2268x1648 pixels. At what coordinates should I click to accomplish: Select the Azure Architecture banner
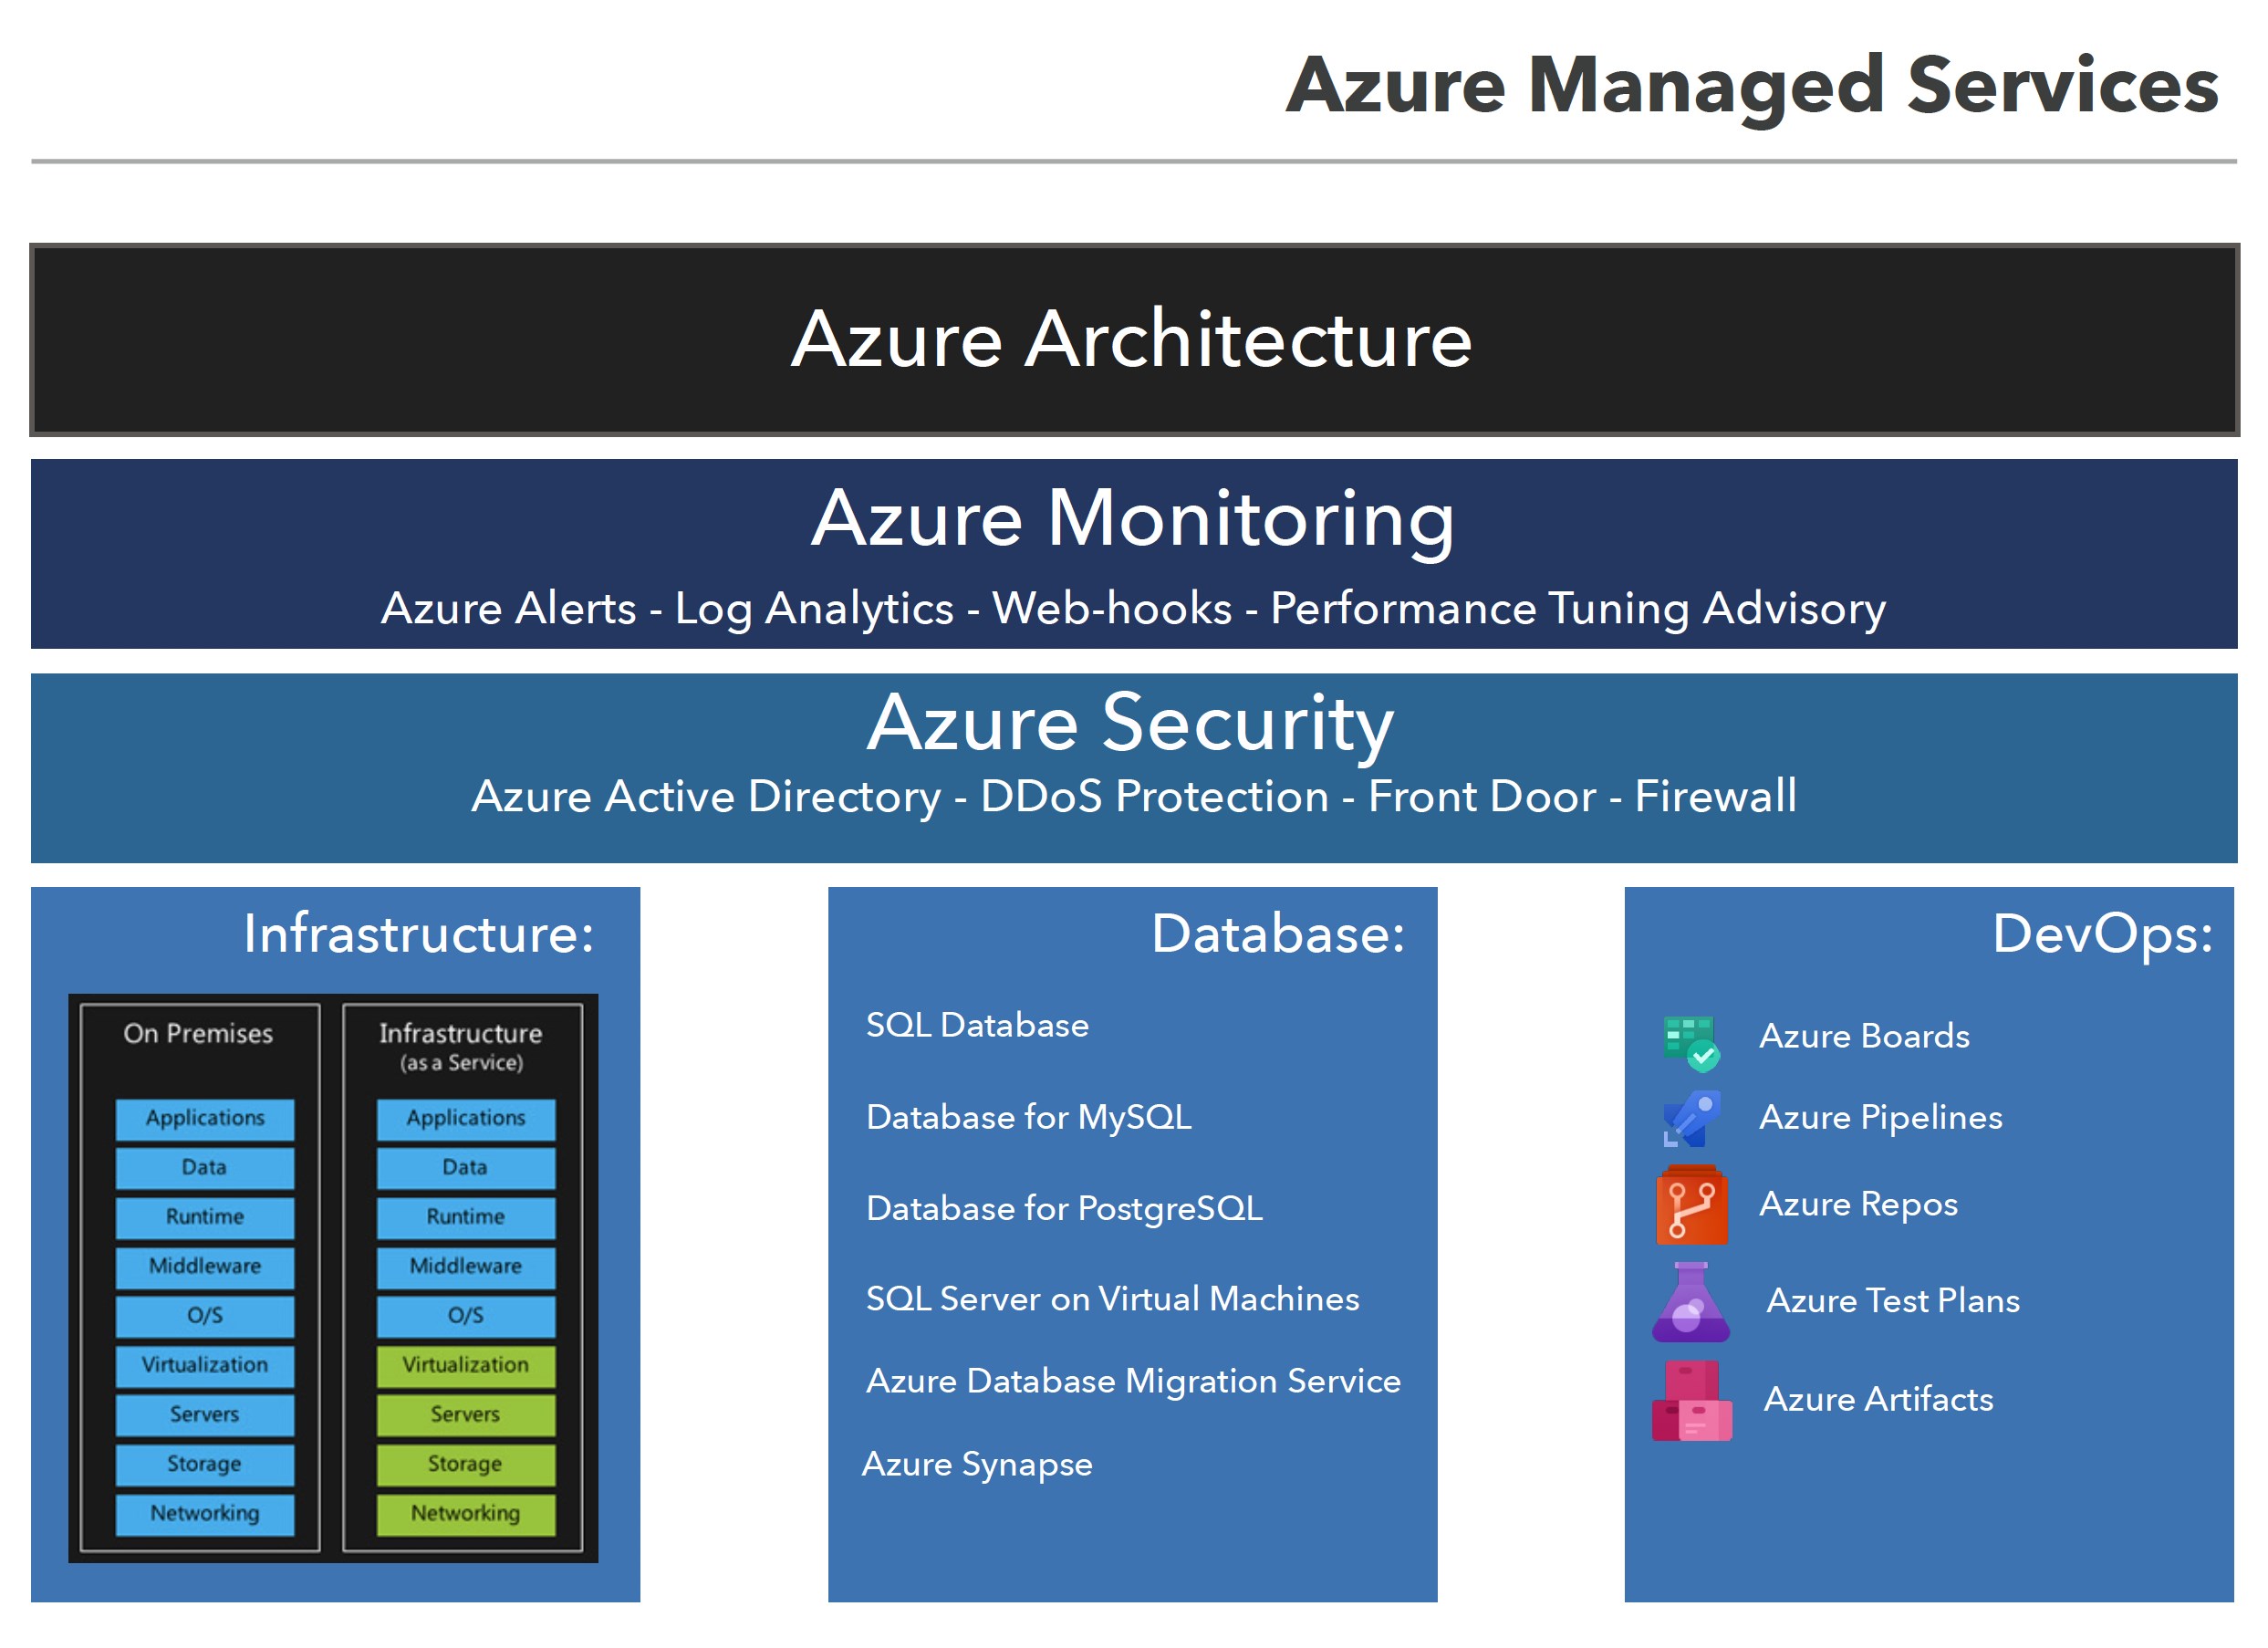coord(1133,340)
